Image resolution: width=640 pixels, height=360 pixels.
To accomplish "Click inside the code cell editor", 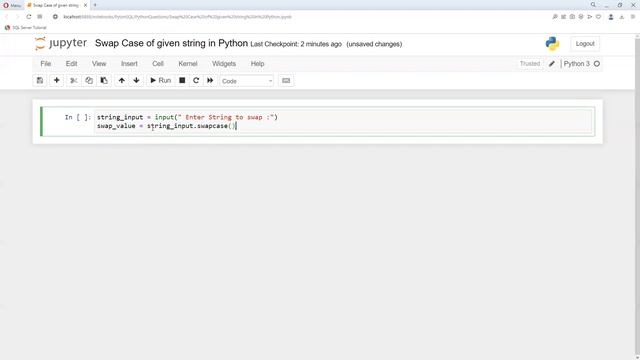I will [344, 122].
